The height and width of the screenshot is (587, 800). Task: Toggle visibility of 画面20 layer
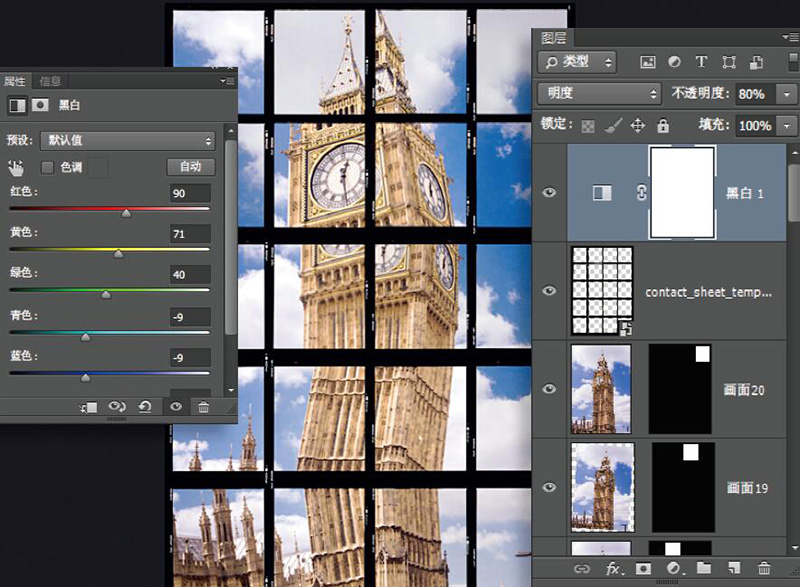[548, 388]
